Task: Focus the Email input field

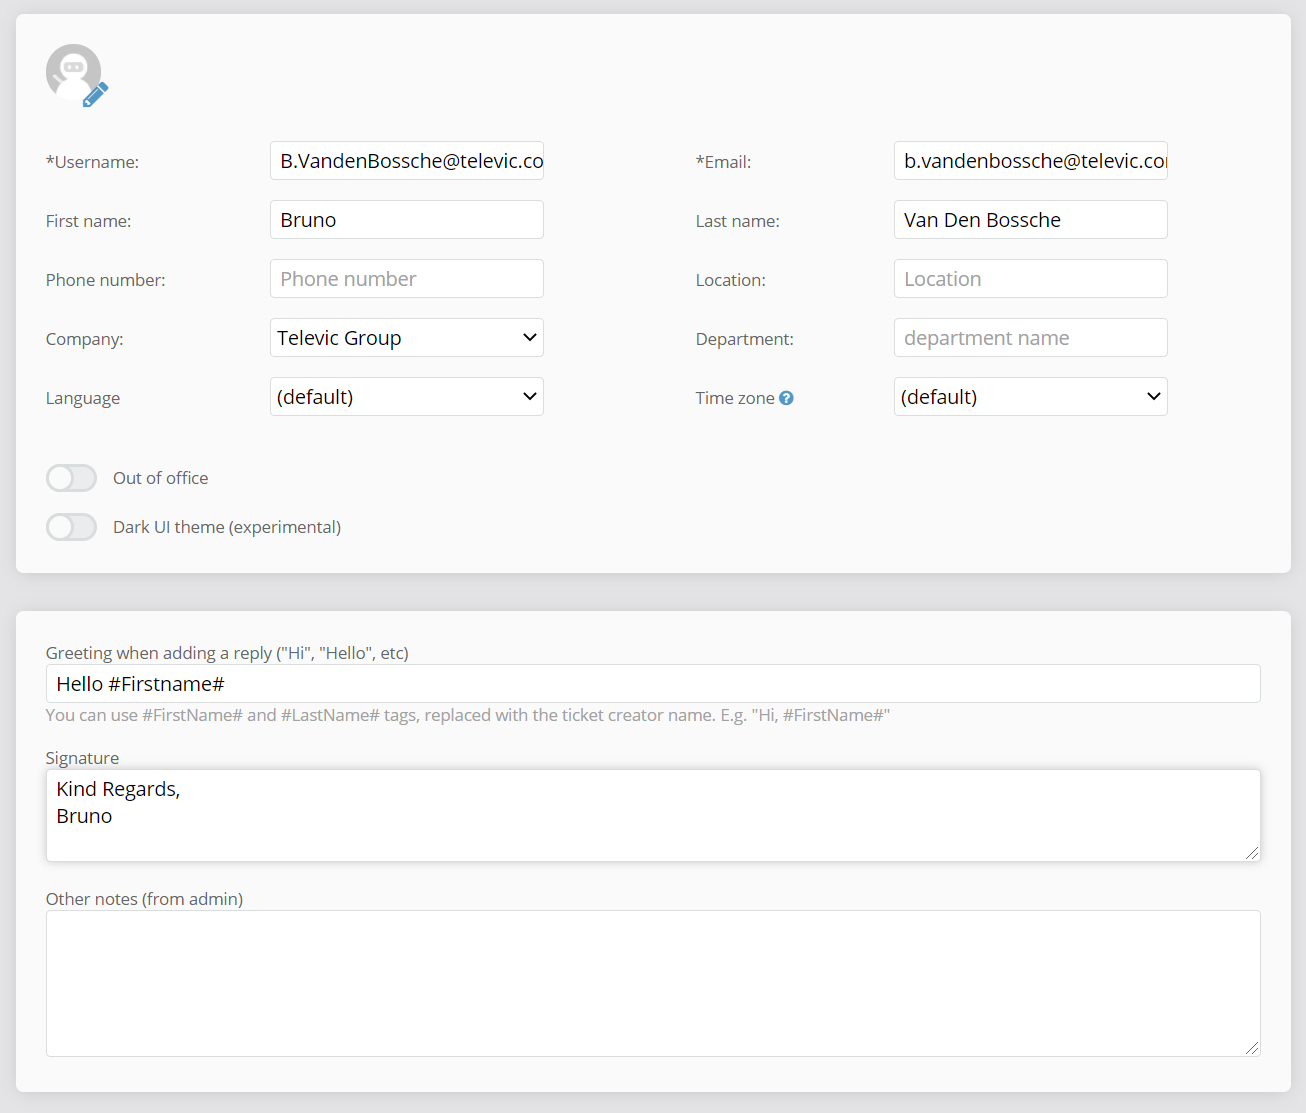Action: pos(1030,161)
